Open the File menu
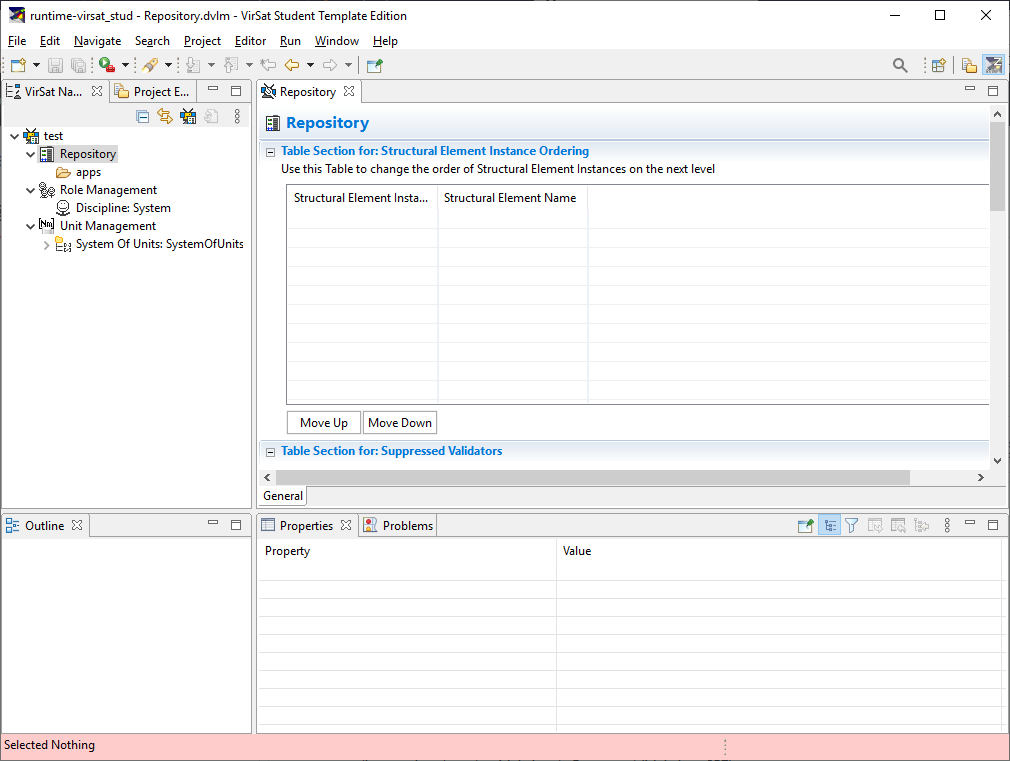Image resolution: width=1010 pixels, height=761 pixels. click(x=17, y=41)
